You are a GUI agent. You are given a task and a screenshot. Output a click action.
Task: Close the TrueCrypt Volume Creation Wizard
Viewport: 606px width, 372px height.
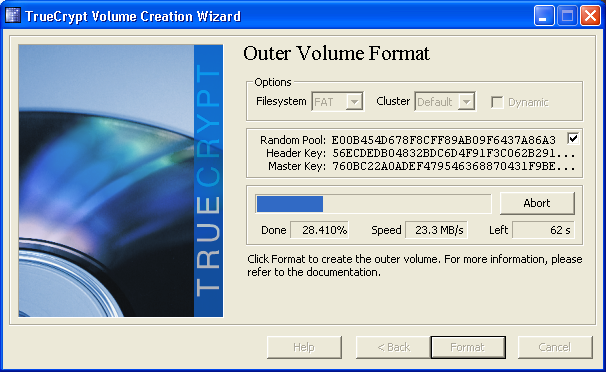[591, 16]
